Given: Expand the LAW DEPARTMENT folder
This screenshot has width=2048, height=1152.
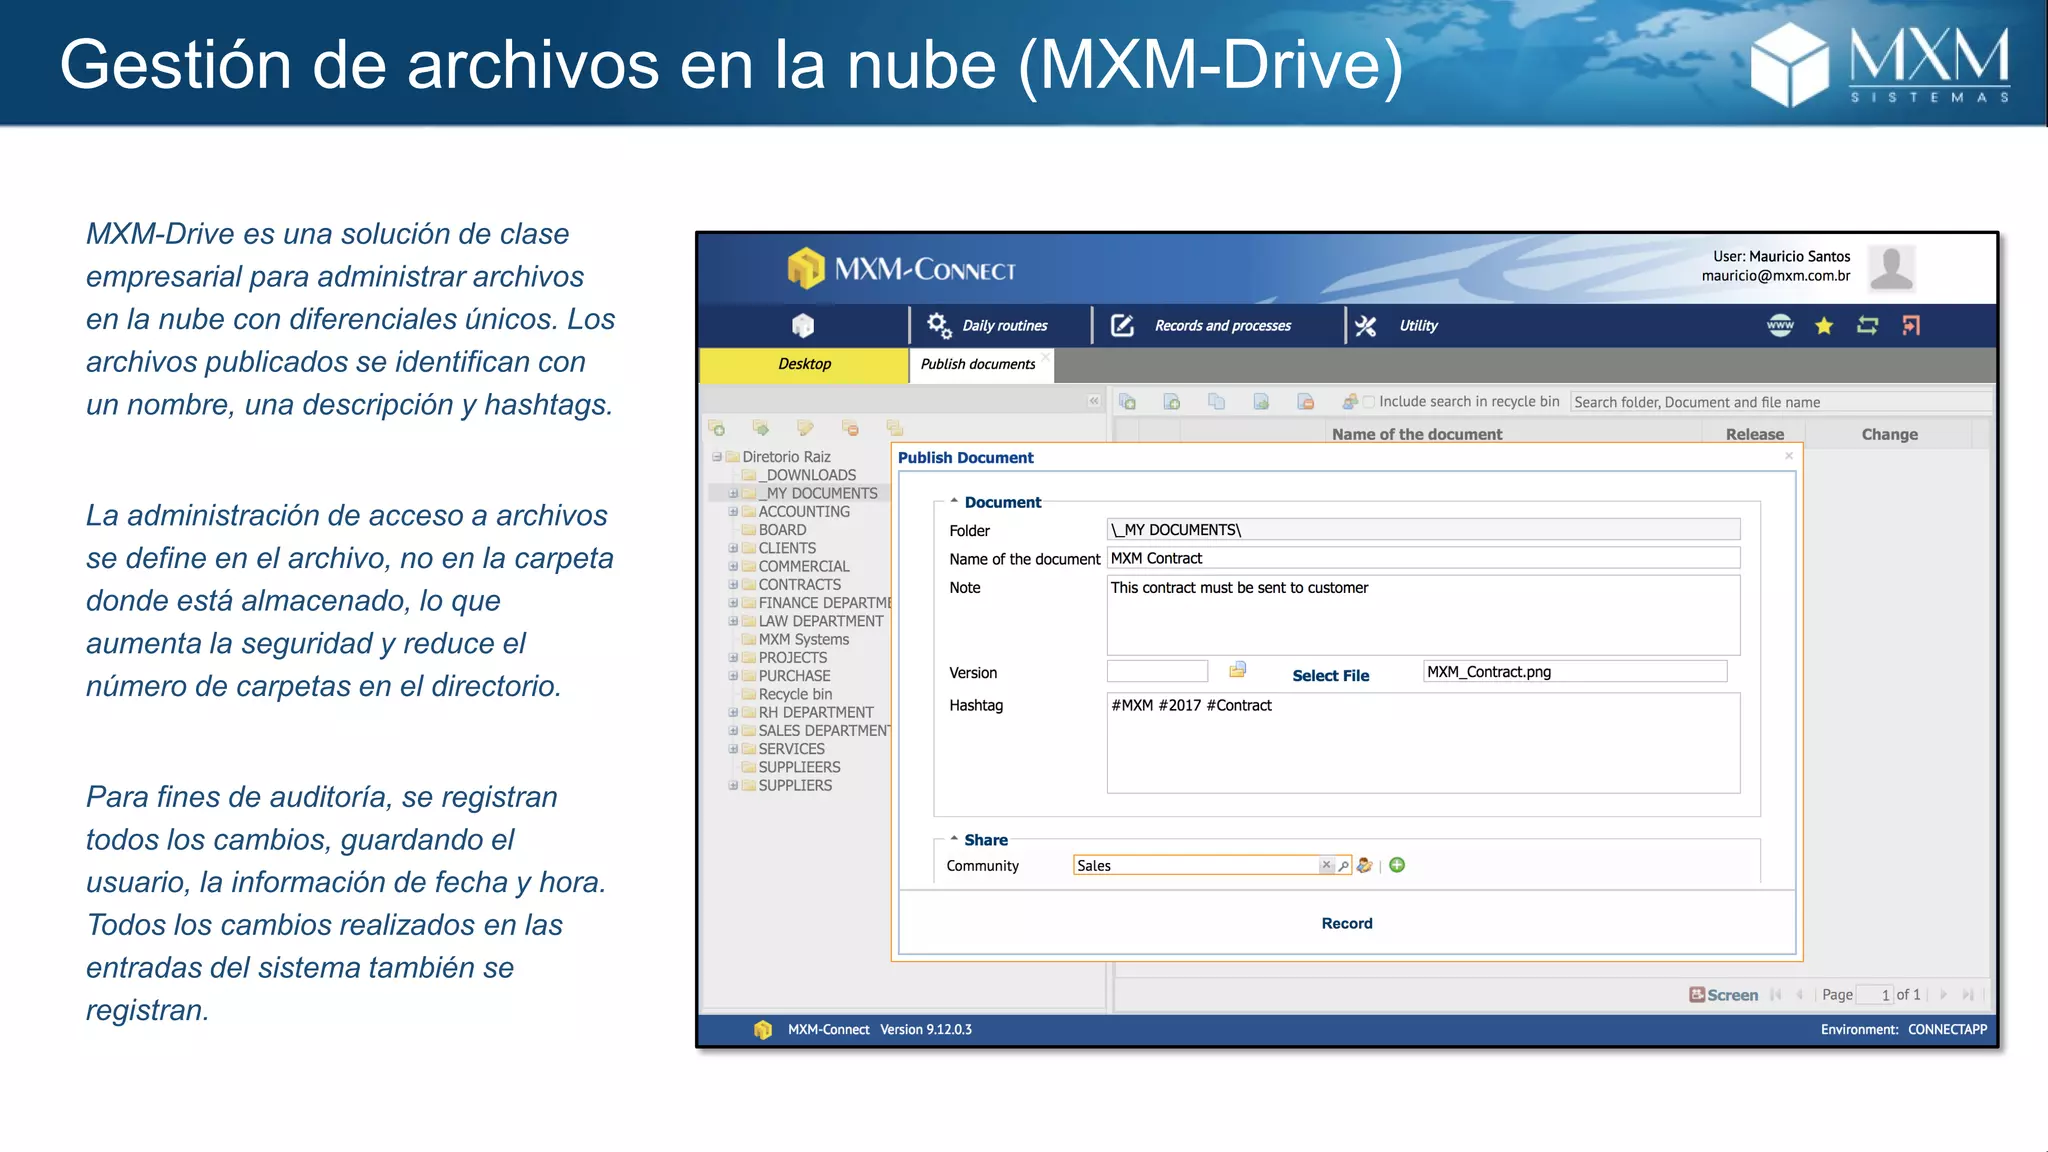Looking at the screenshot, I should [x=733, y=621].
